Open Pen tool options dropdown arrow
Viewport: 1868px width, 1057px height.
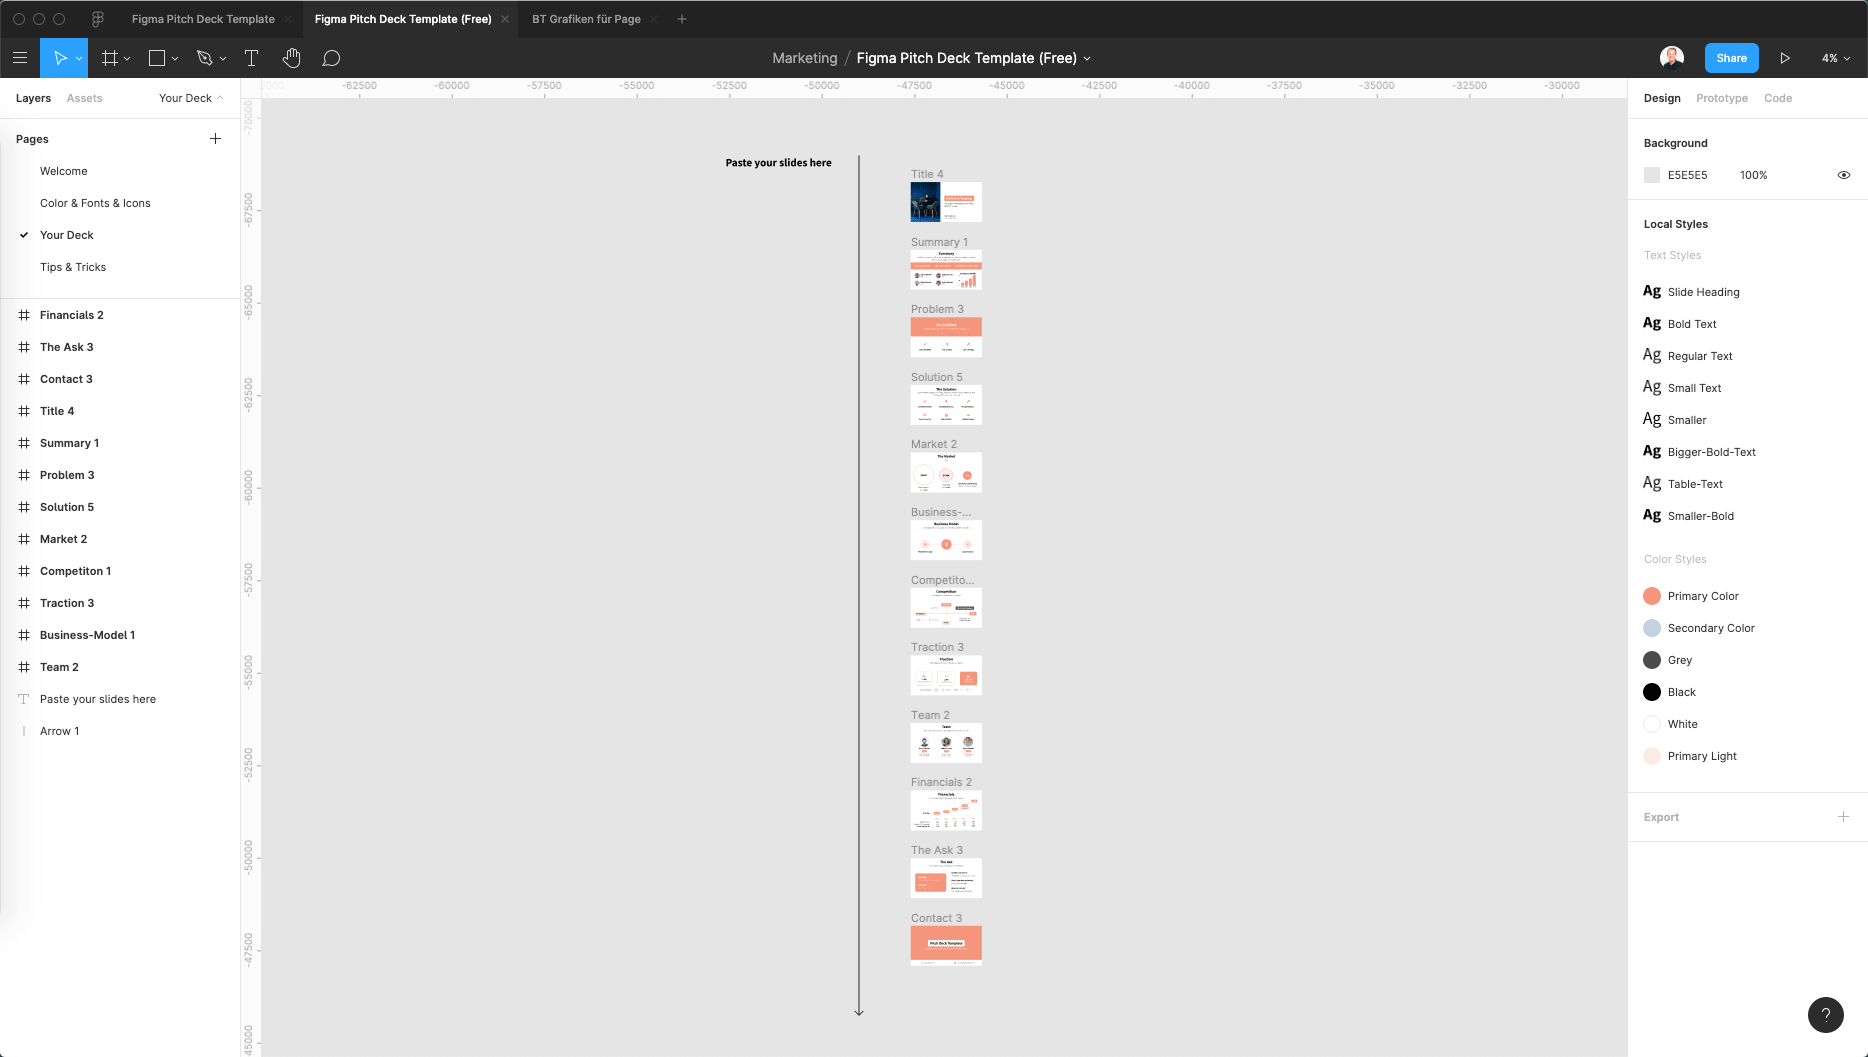click(223, 59)
